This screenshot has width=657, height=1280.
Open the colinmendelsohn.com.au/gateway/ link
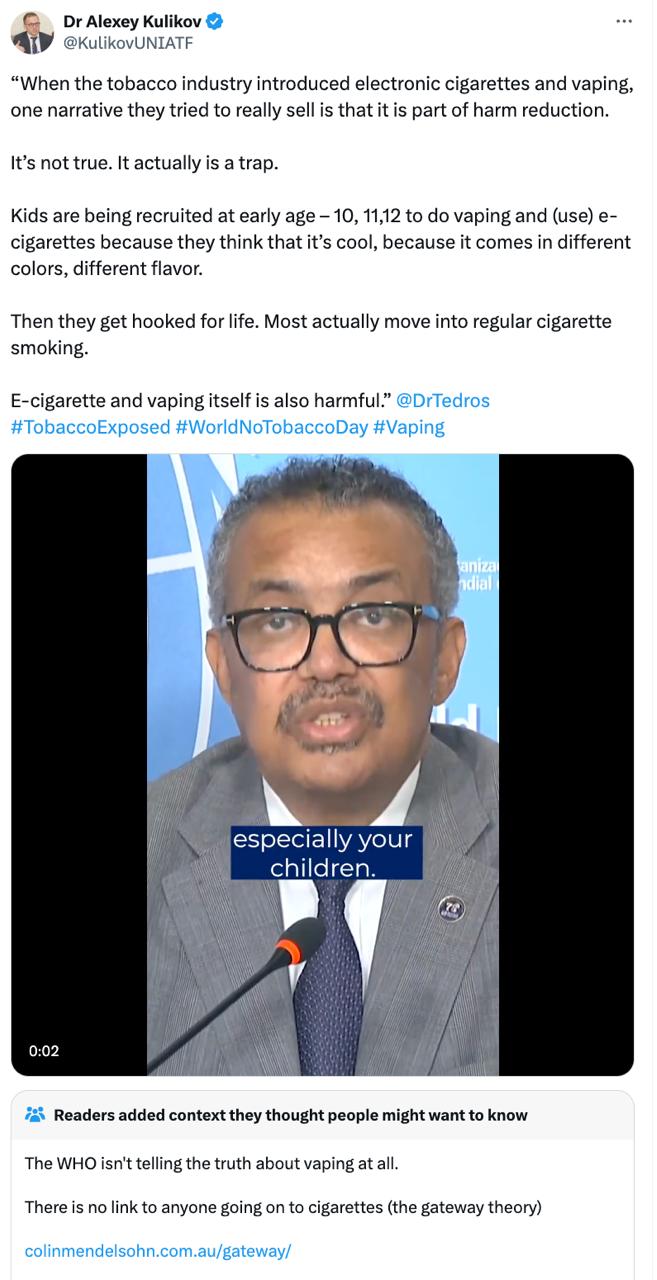tap(157, 1251)
